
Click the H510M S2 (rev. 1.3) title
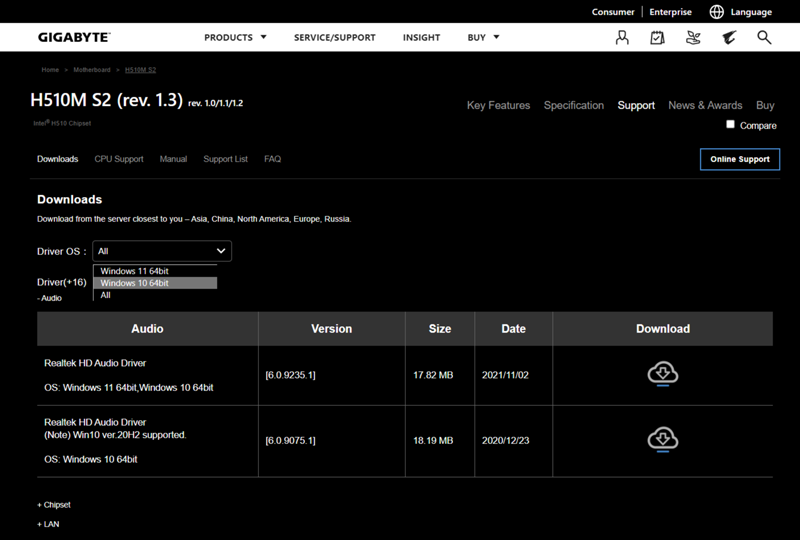pyautogui.click(x=107, y=100)
